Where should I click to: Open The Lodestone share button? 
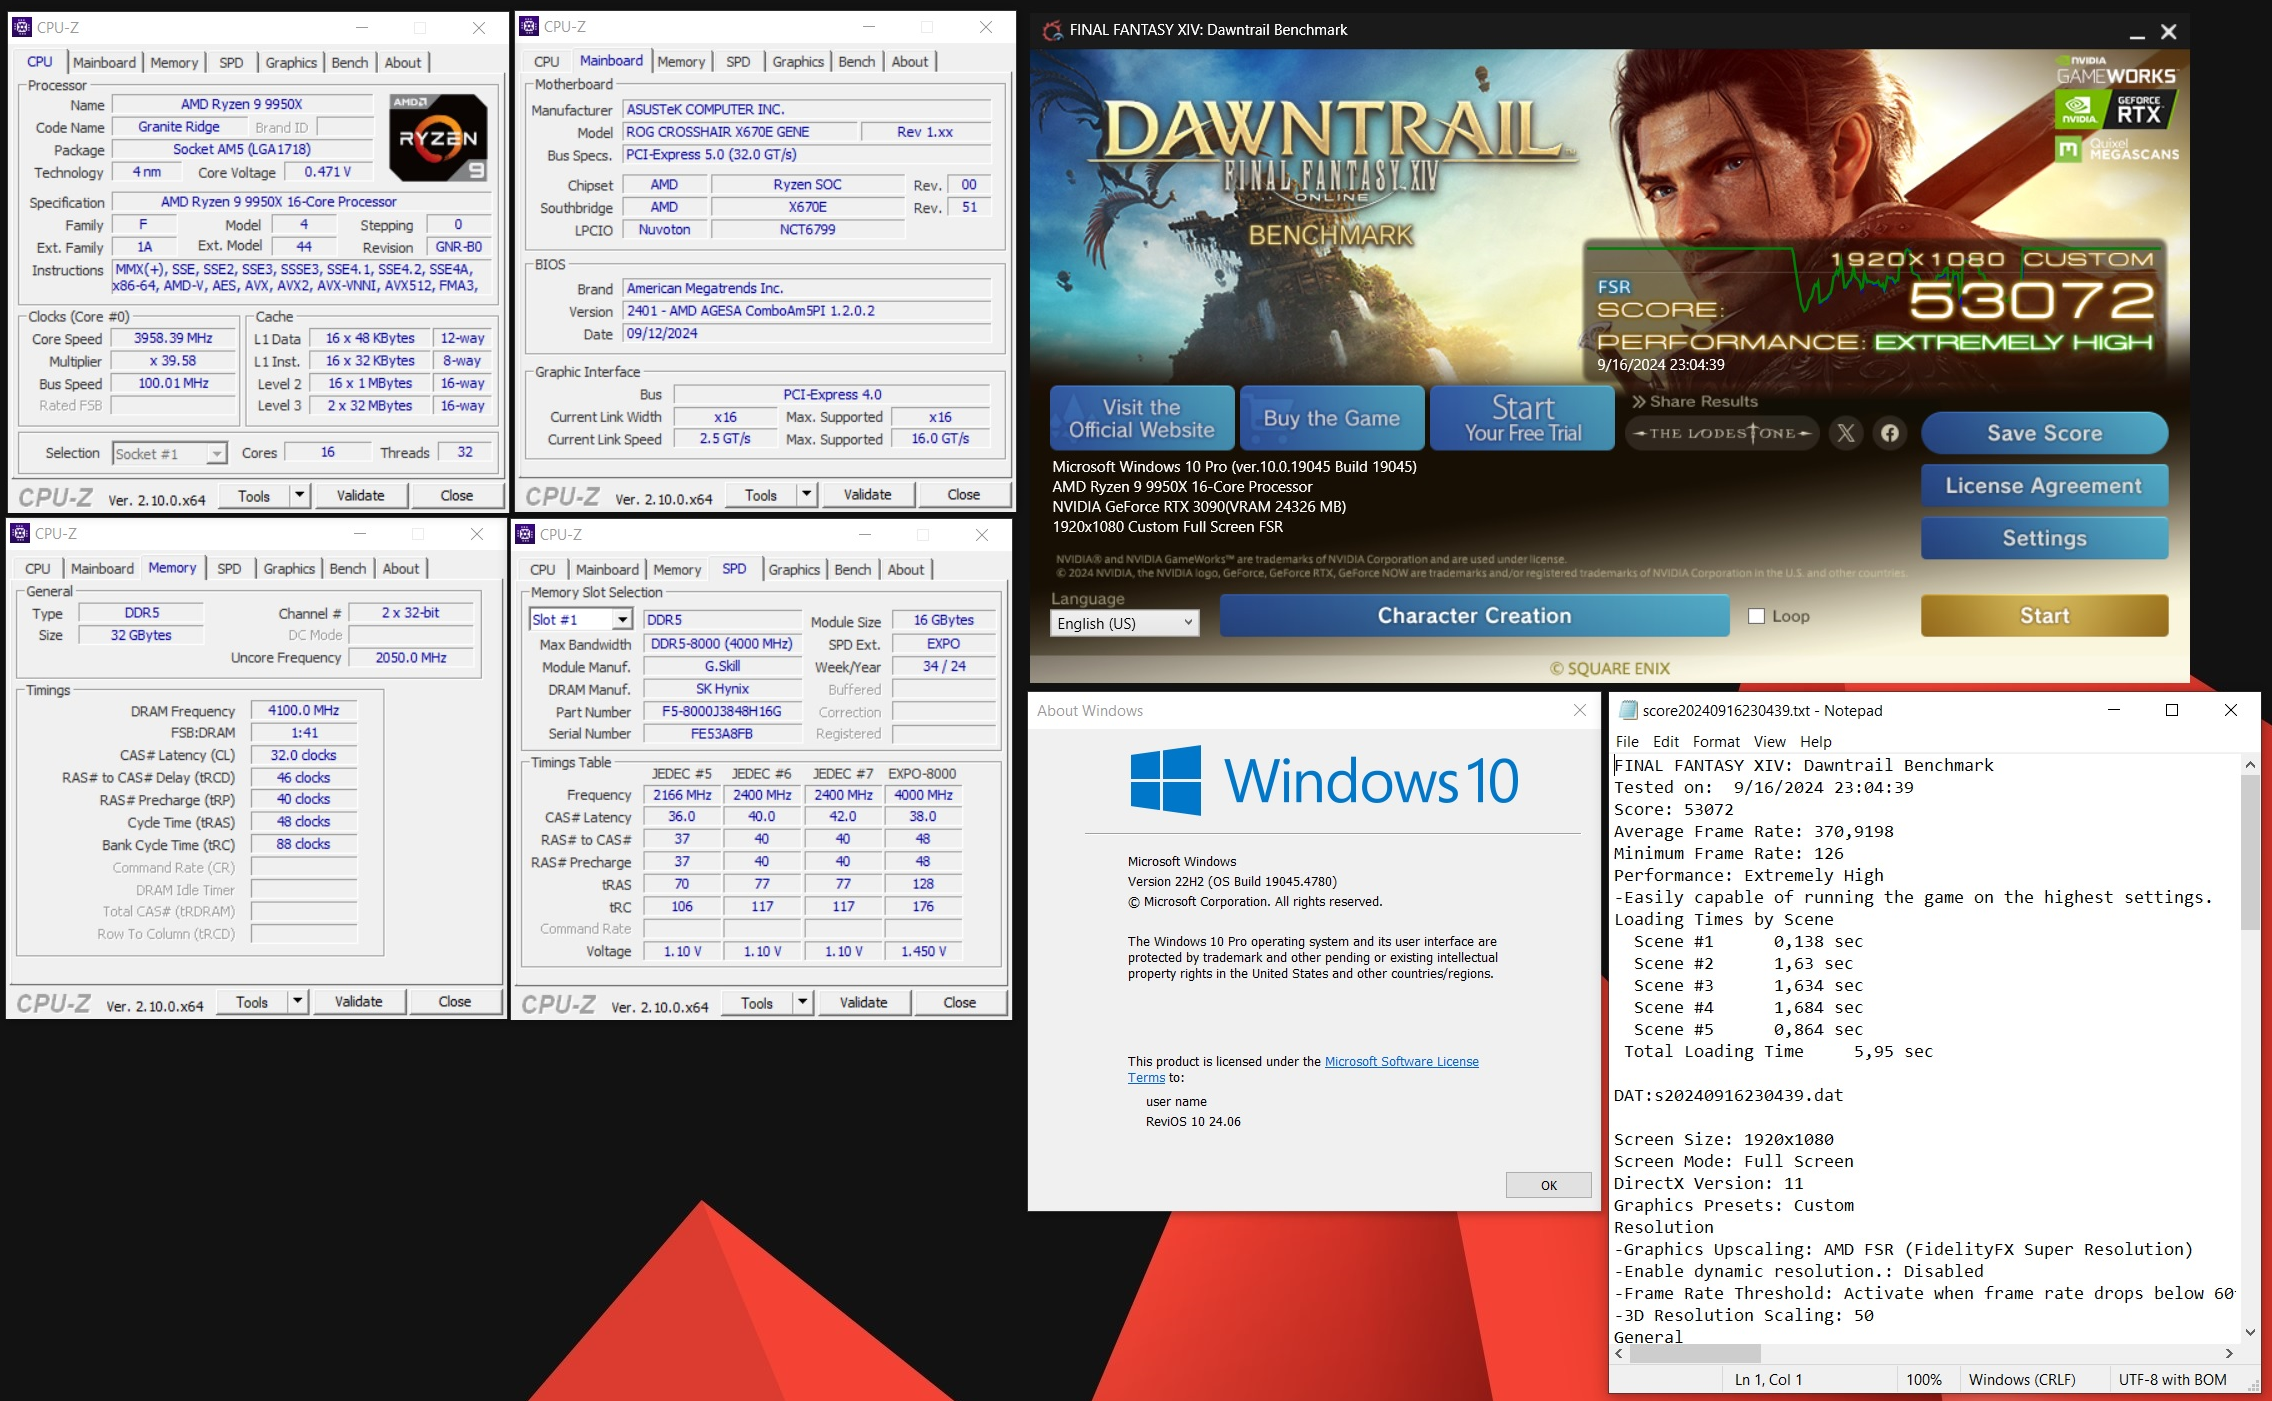(1721, 433)
